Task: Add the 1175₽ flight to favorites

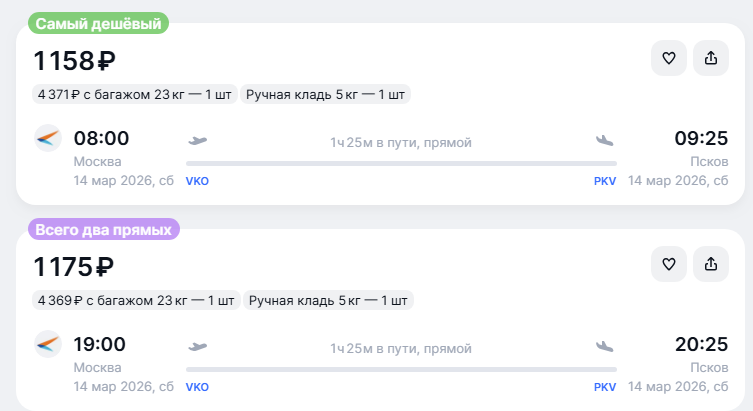Action: (x=669, y=264)
